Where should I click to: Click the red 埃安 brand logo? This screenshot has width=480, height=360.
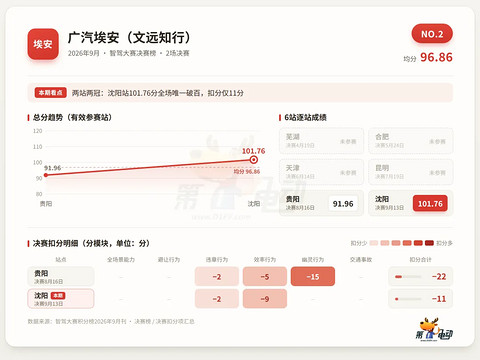43,44
